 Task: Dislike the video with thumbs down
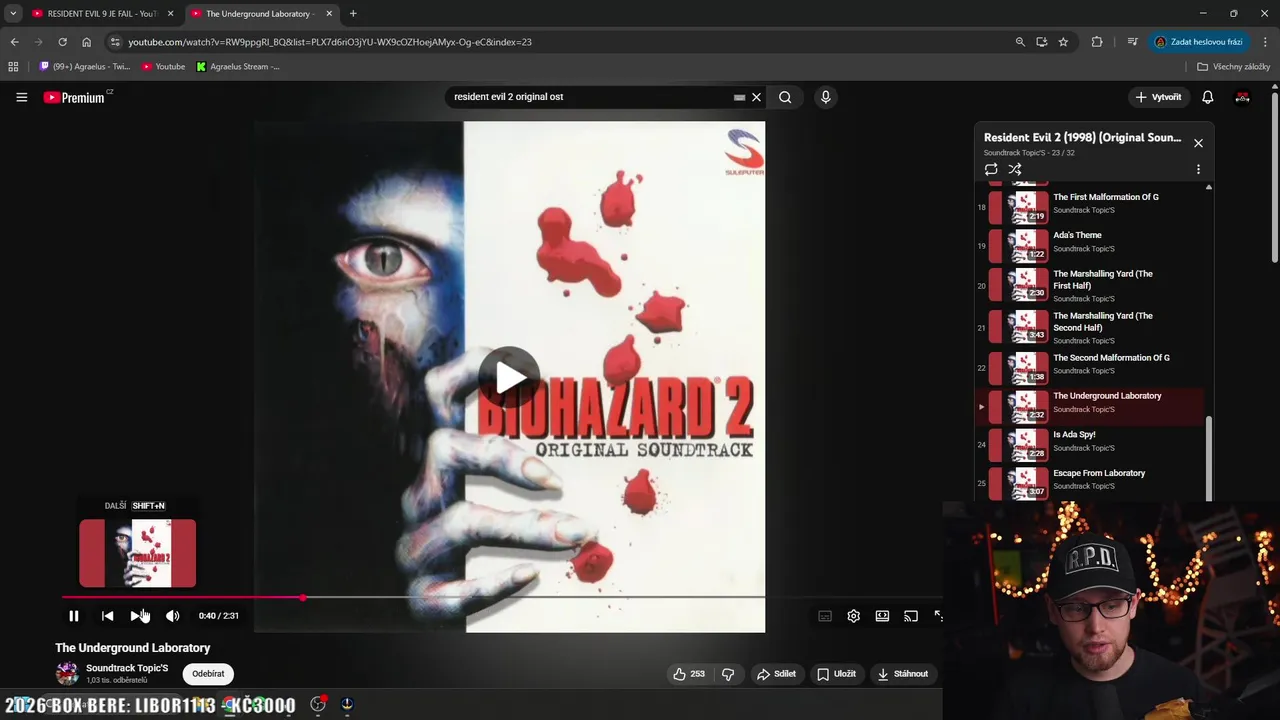coord(728,674)
